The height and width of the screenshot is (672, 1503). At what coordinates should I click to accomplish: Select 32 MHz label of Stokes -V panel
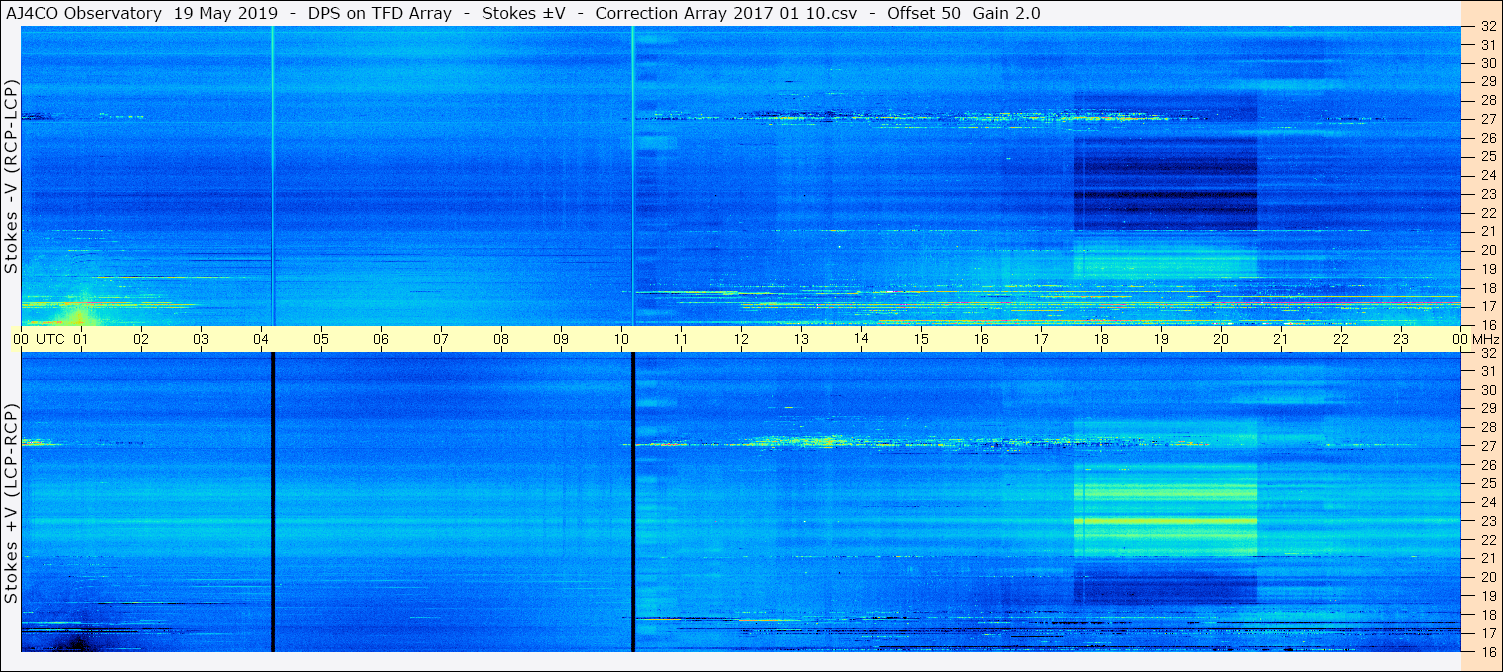[x=1487, y=28]
